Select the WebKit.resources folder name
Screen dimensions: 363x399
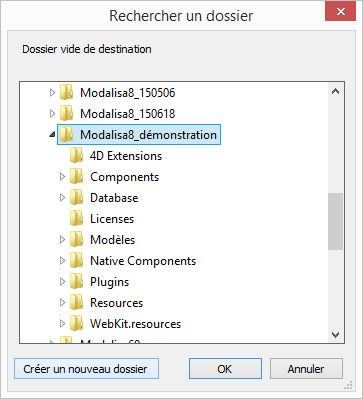135,324
